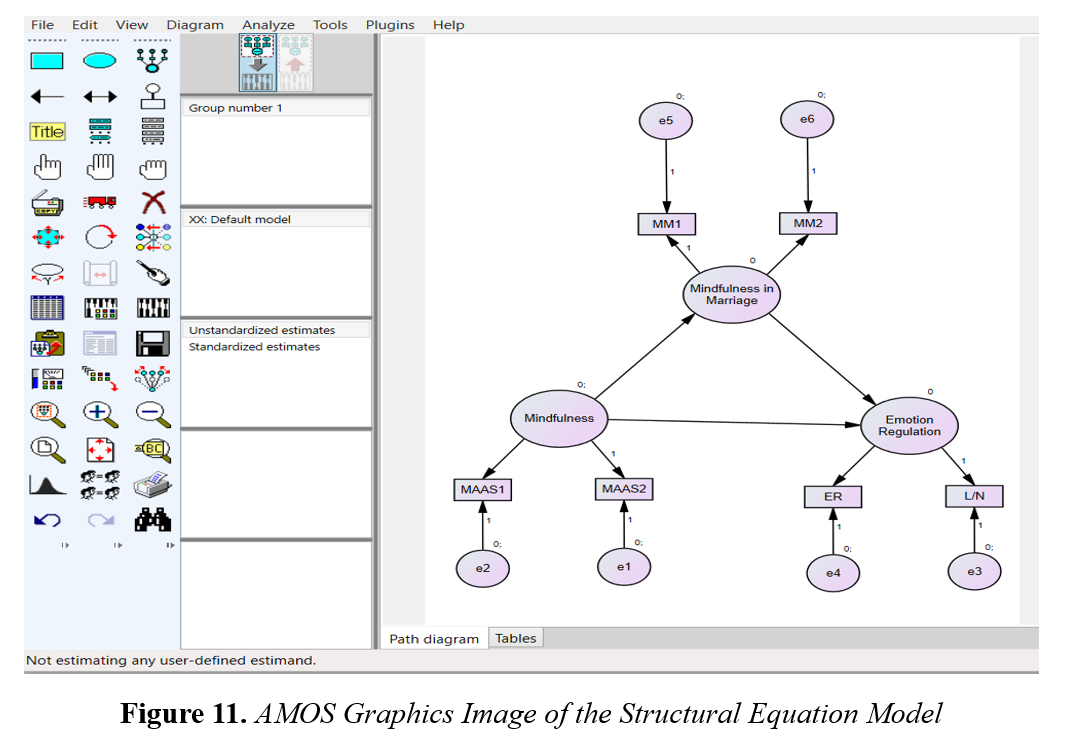Select Group number 1 in groups panel
The height and width of the screenshot is (737, 1069).
(236, 108)
